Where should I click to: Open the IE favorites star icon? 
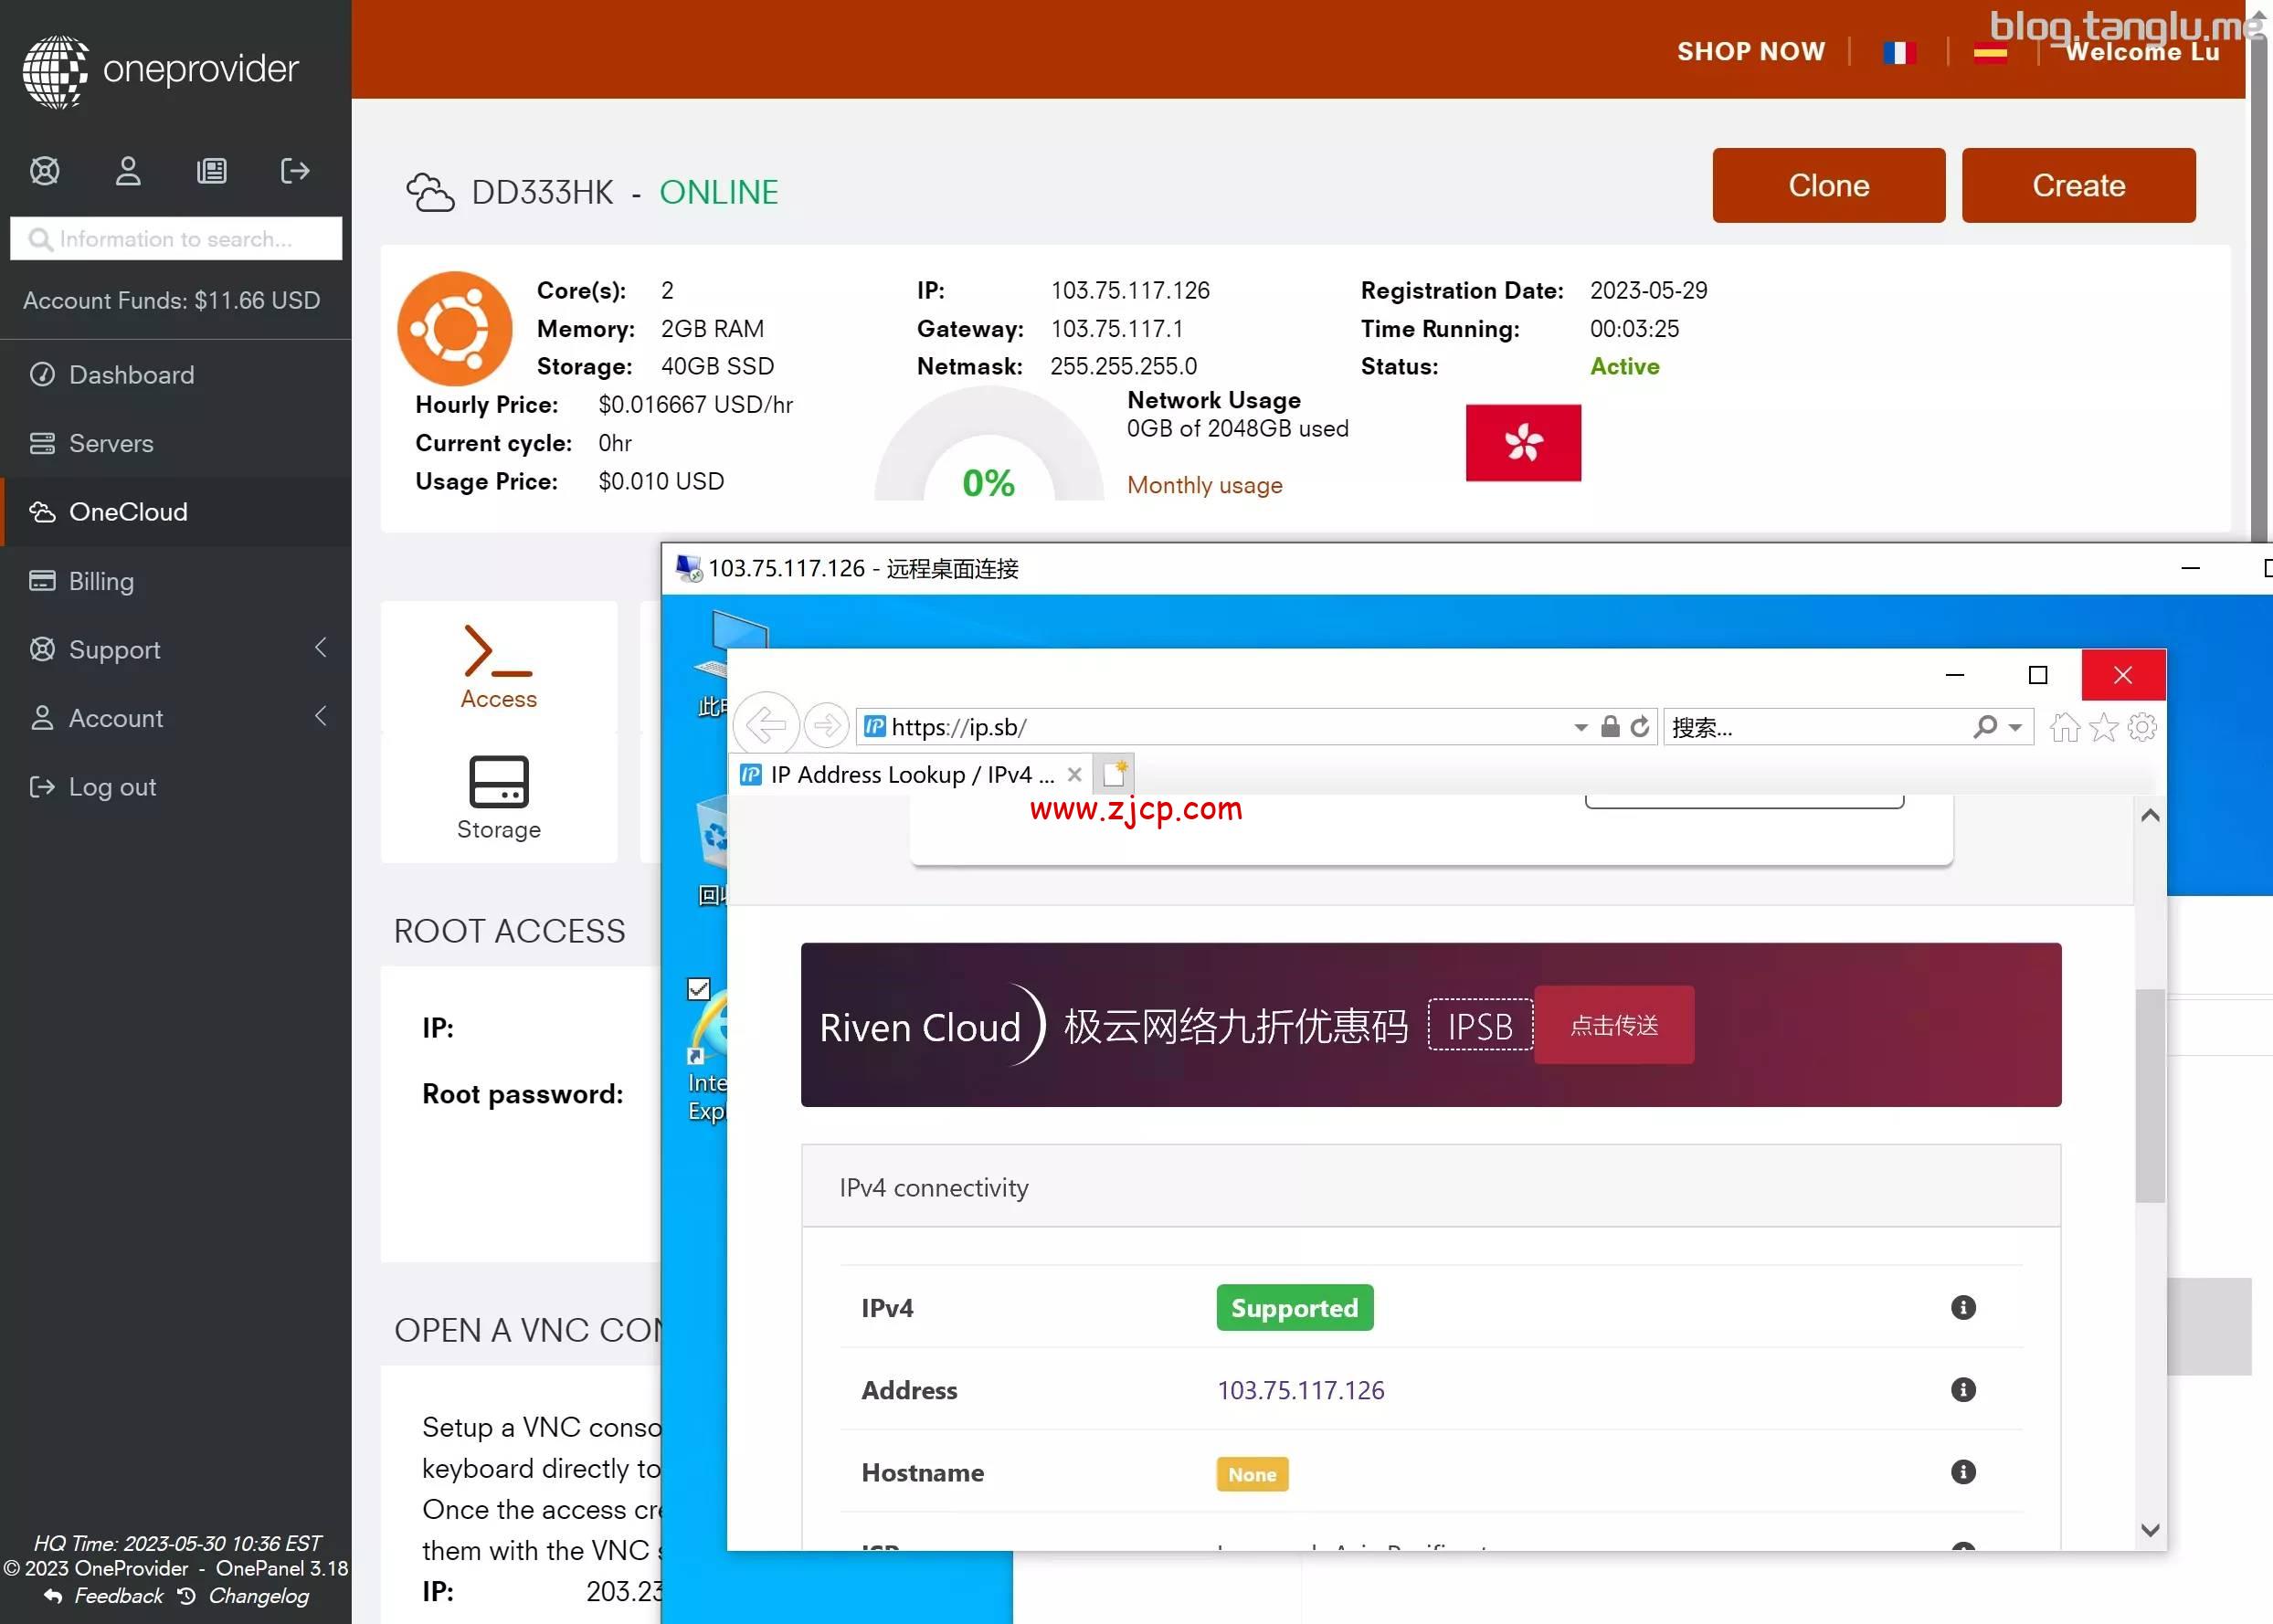click(2103, 727)
